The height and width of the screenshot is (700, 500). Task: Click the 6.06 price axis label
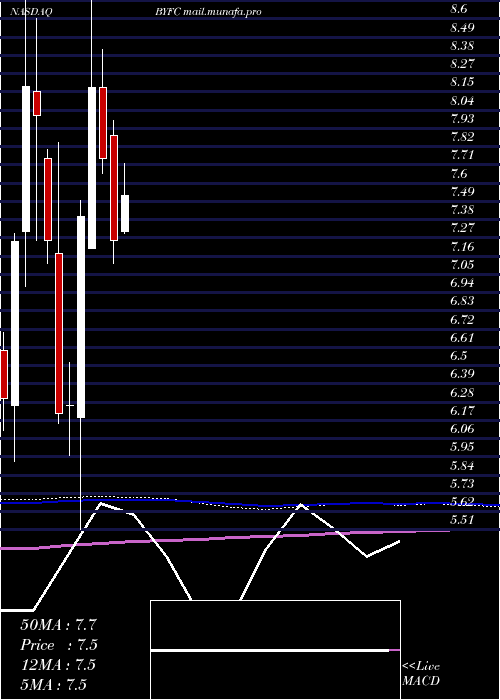pyautogui.click(x=462, y=428)
